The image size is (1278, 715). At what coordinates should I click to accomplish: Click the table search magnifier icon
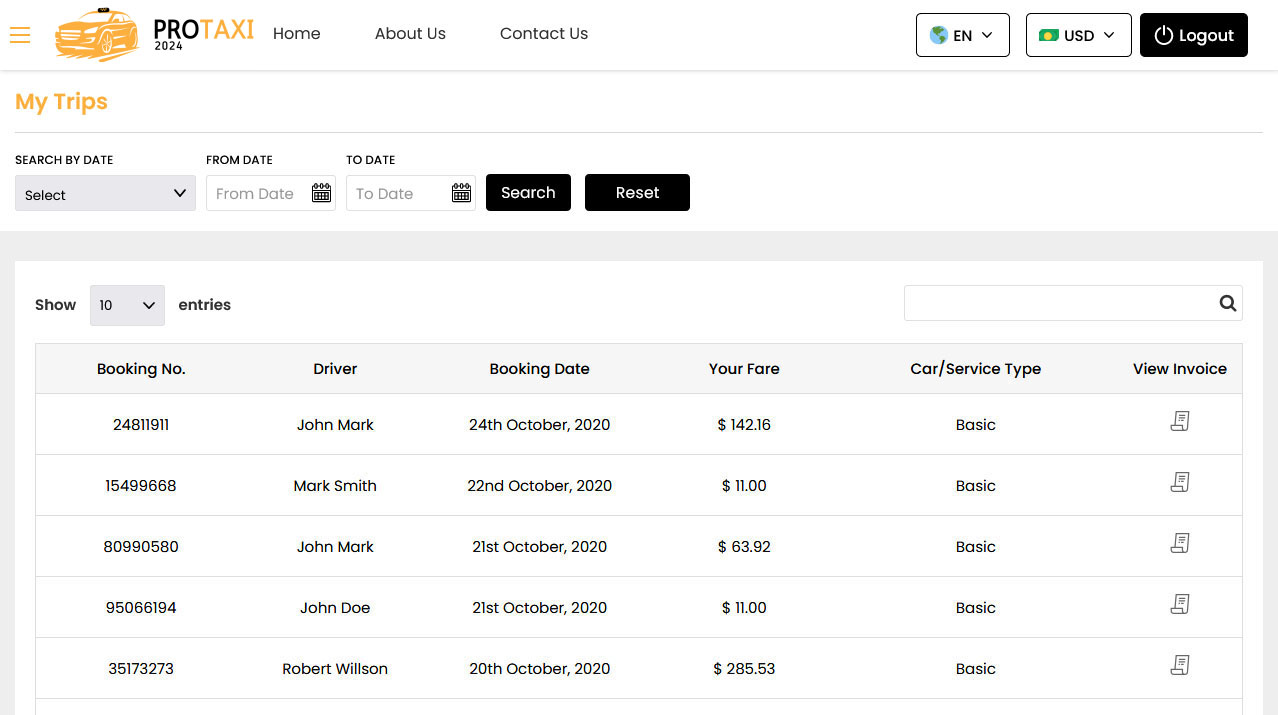(x=1228, y=303)
